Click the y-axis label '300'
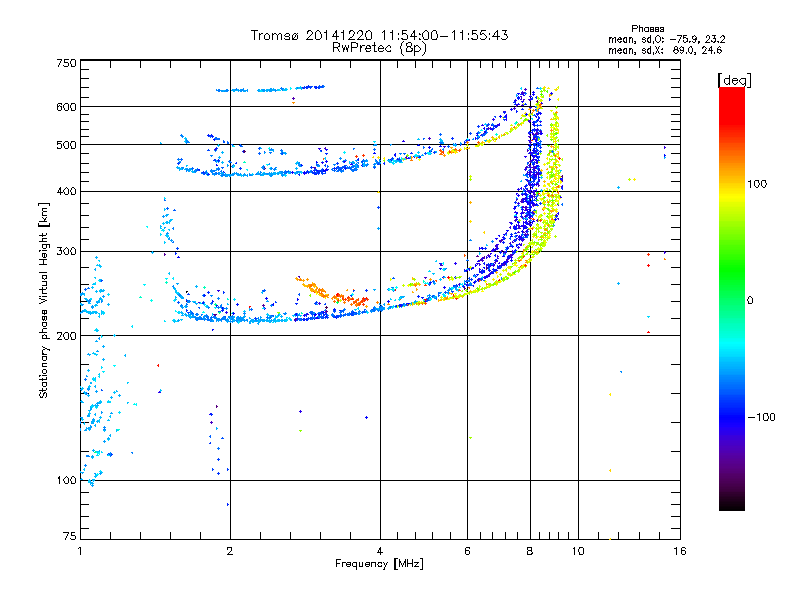This screenshot has height=600, width=800. click(66, 251)
